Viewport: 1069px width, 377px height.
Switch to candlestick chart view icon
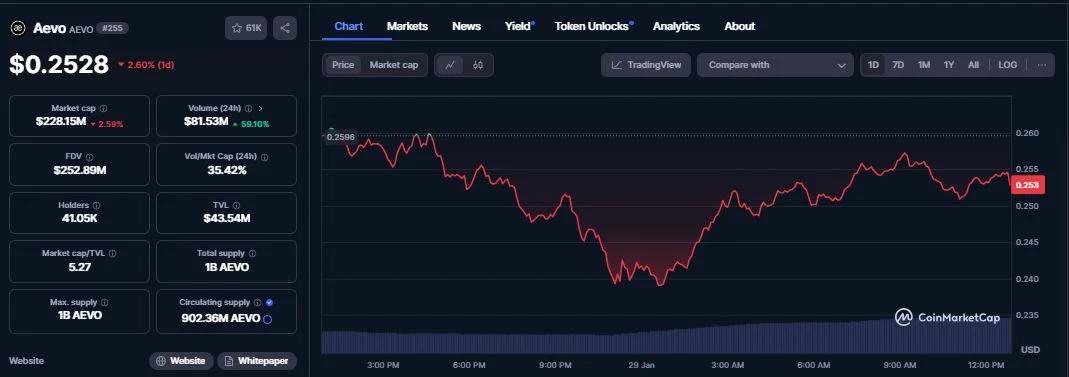(478, 65)
